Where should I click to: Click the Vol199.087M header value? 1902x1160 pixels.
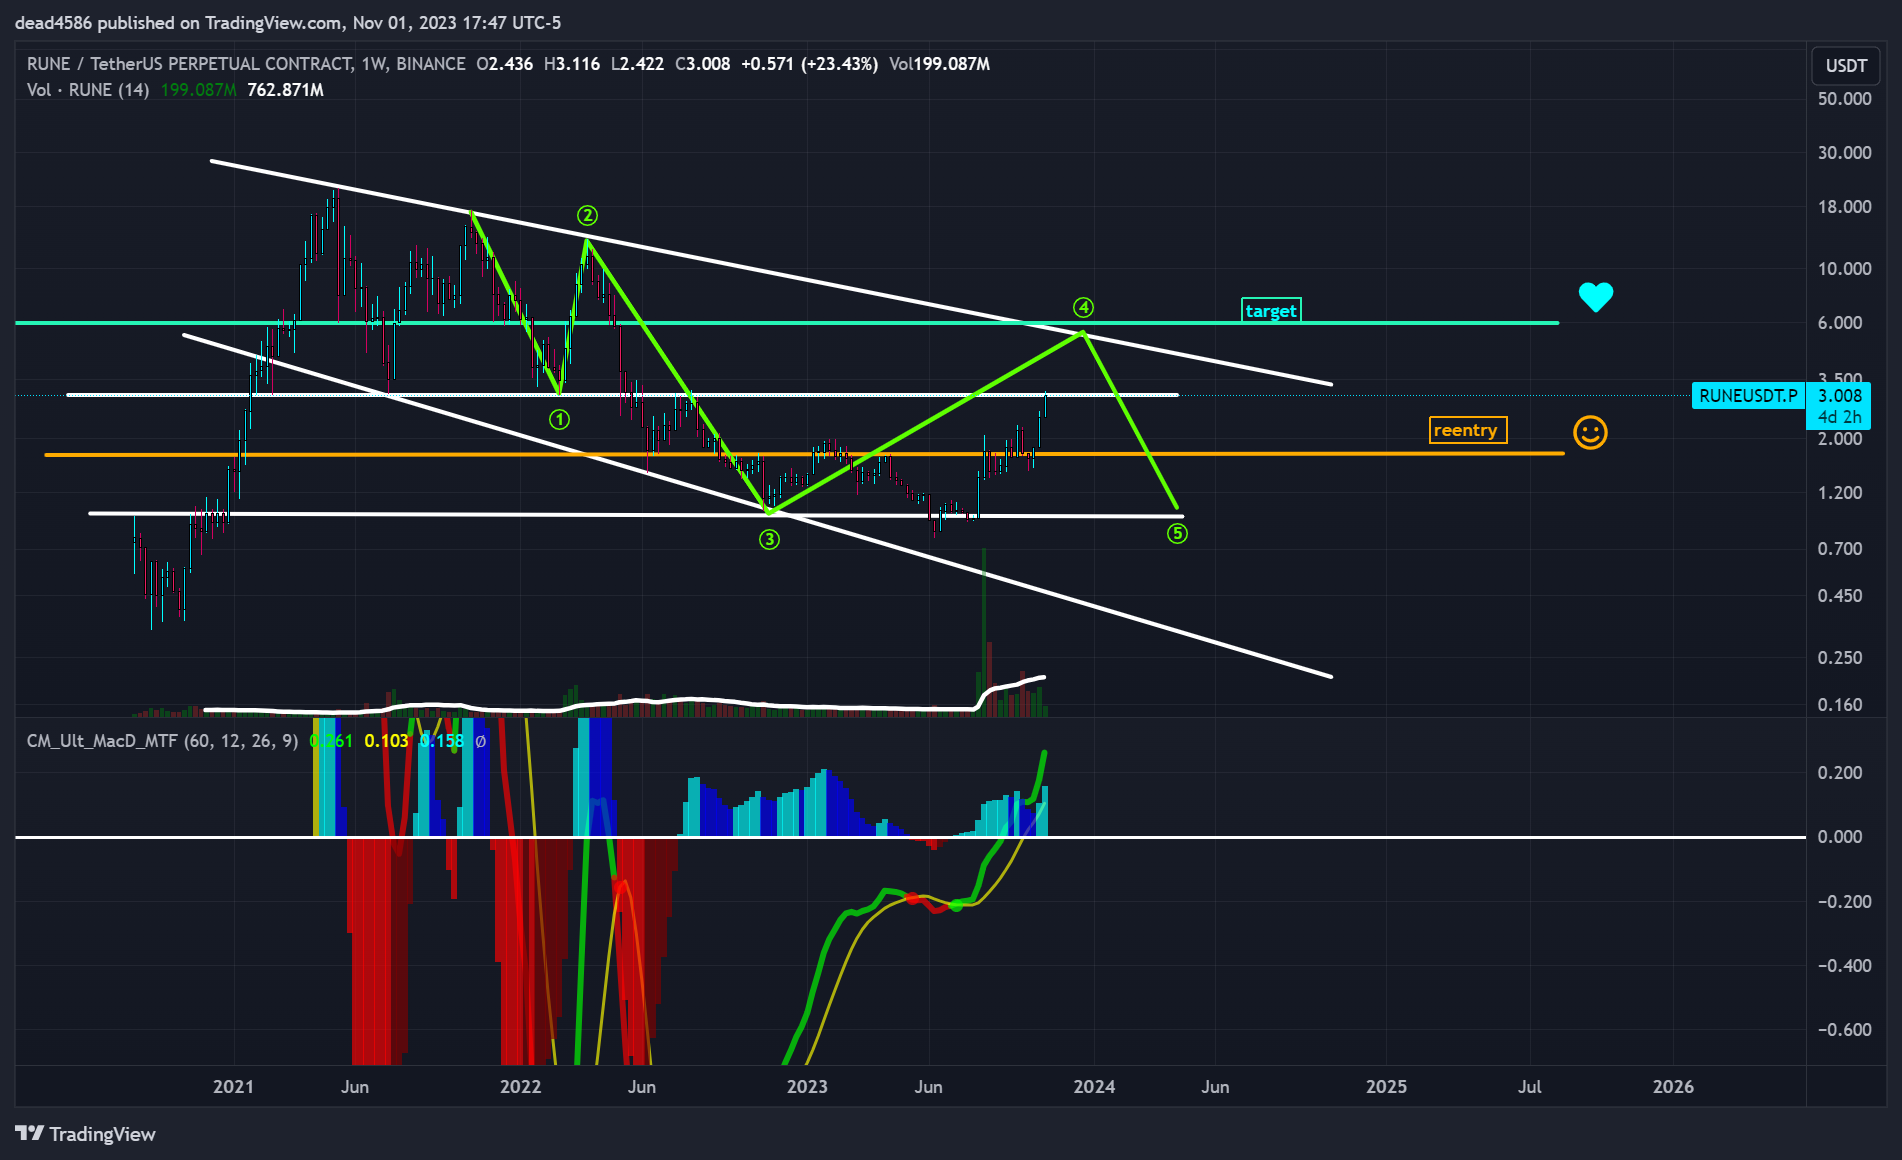(x=939, y=64)
